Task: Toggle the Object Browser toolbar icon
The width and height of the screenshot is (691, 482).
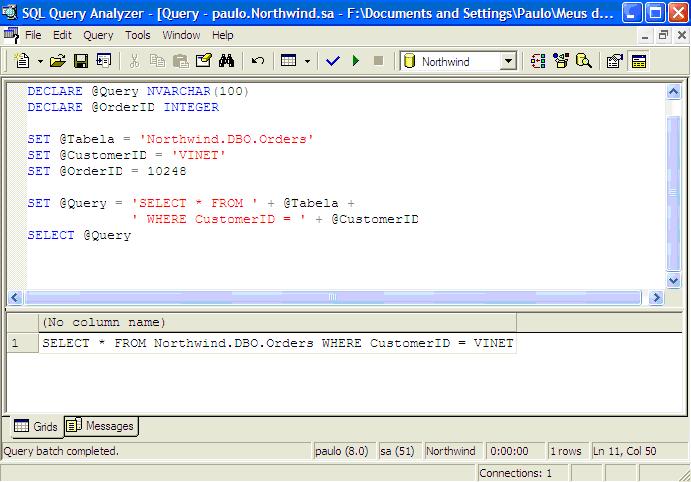Action: coord(562,61)
